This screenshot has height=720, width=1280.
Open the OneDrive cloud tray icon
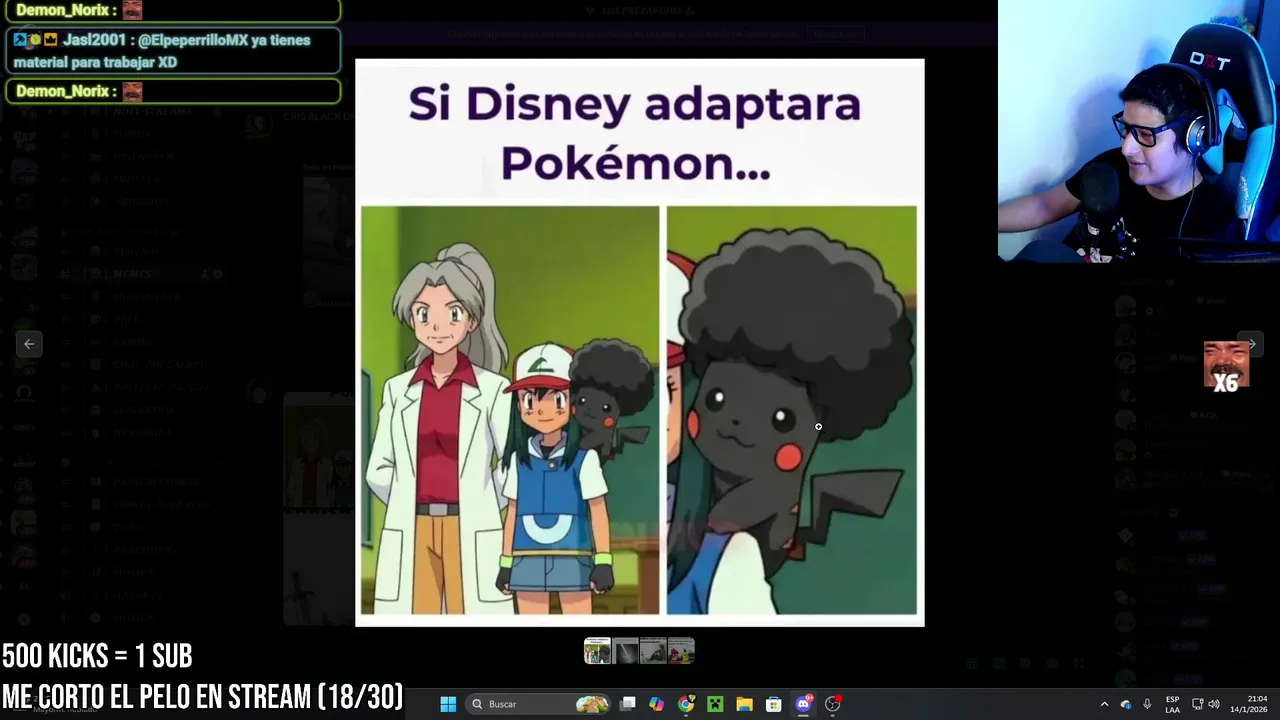pos(1126,704)
